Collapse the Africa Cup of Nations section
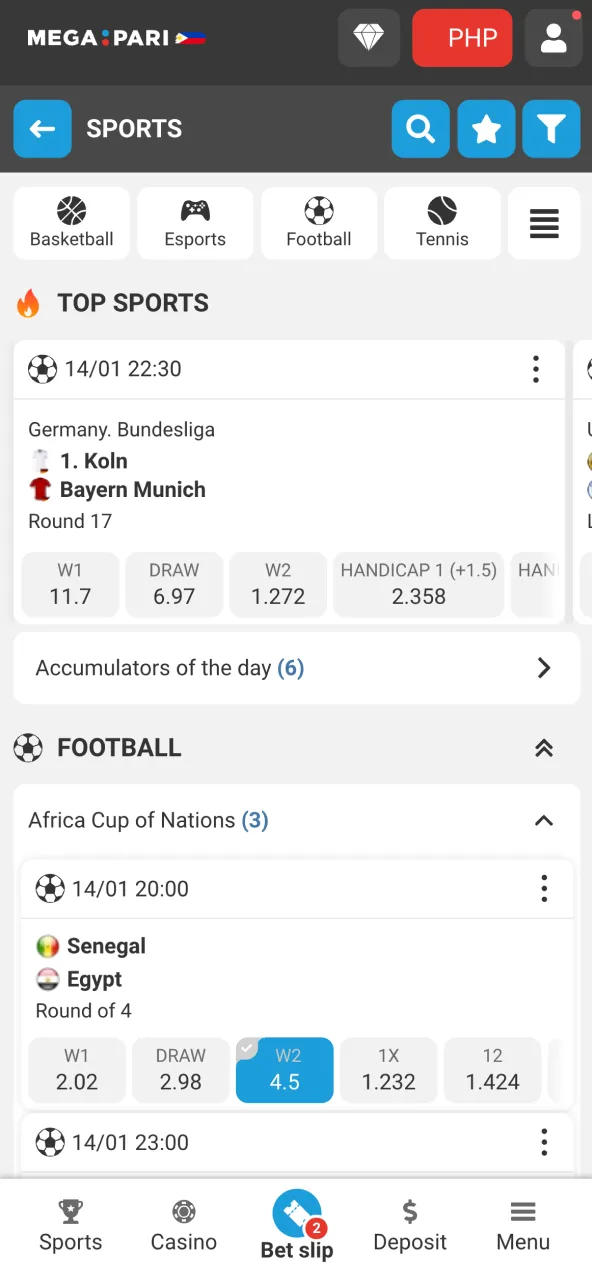The image size is (592, 1280). (543, 821)
